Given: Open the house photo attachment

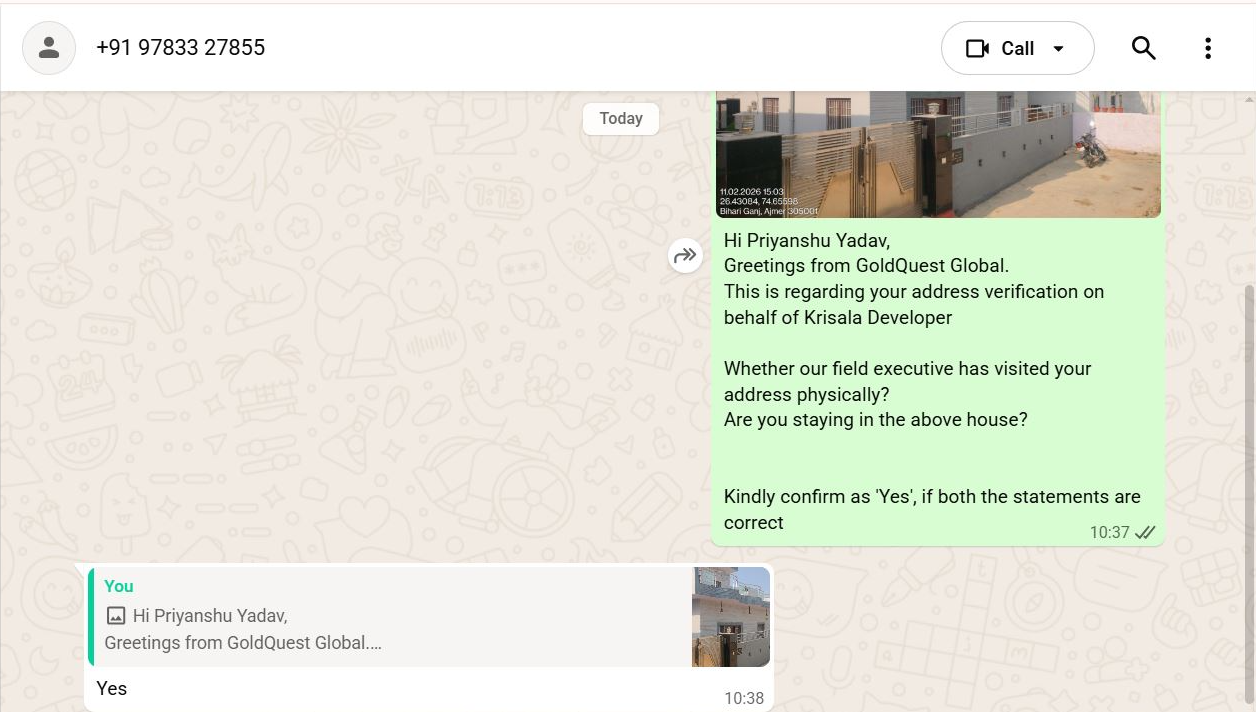Looking at the screenshot, I should click(938, 154).
